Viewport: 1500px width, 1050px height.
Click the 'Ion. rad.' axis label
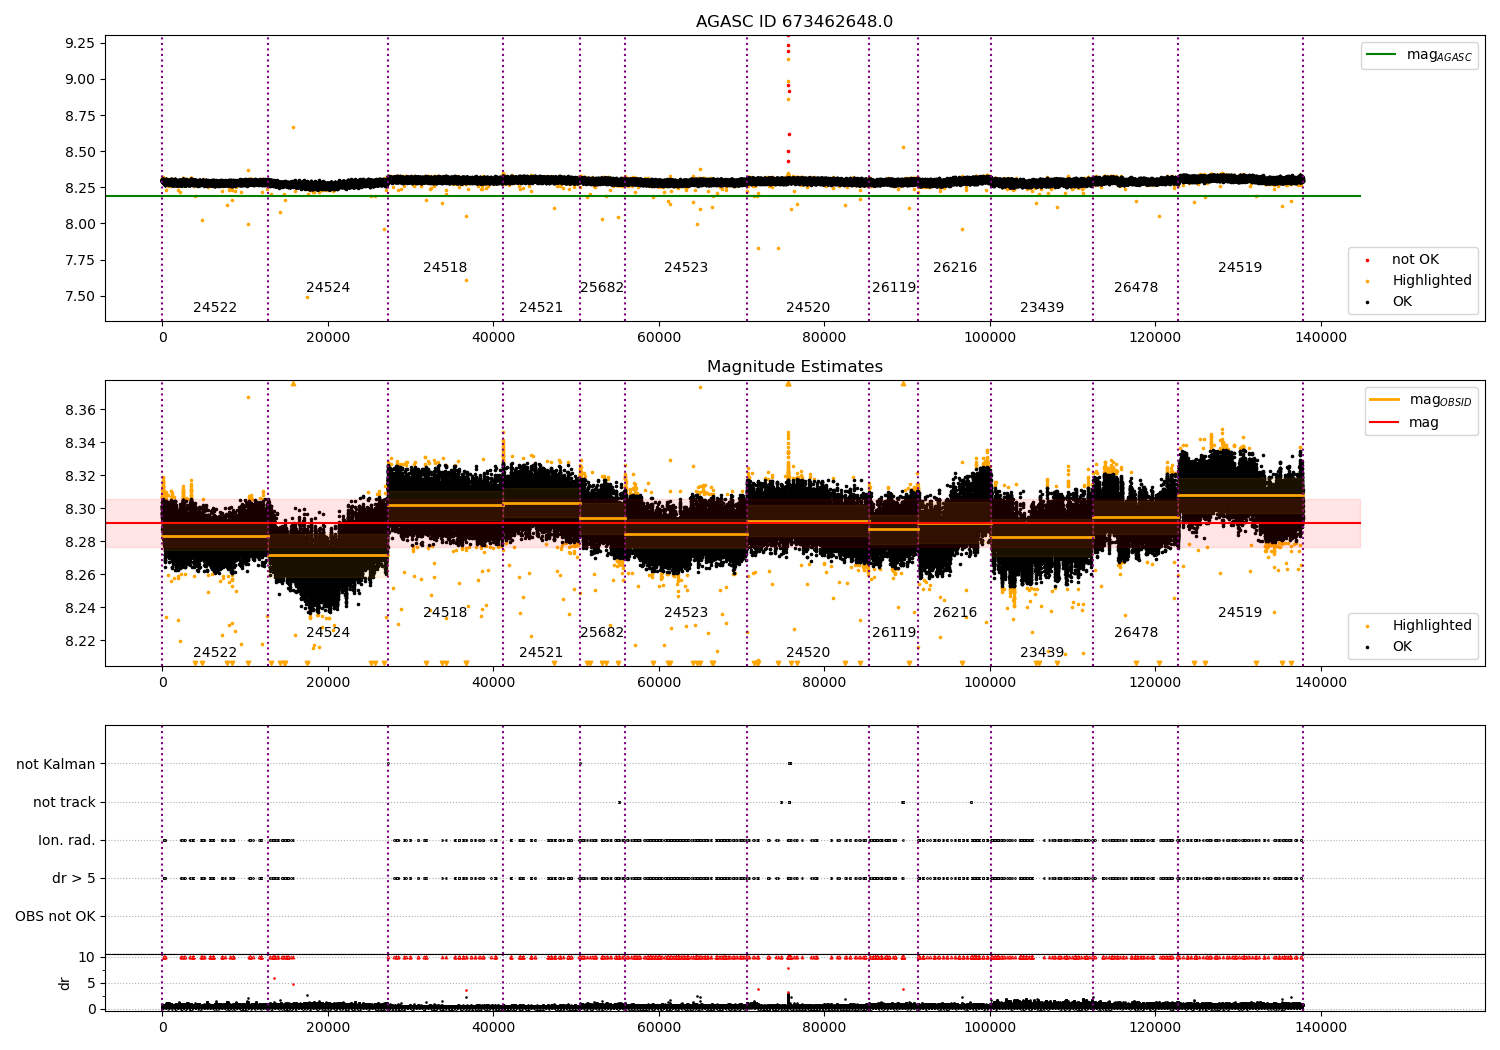tap(67, 840)
